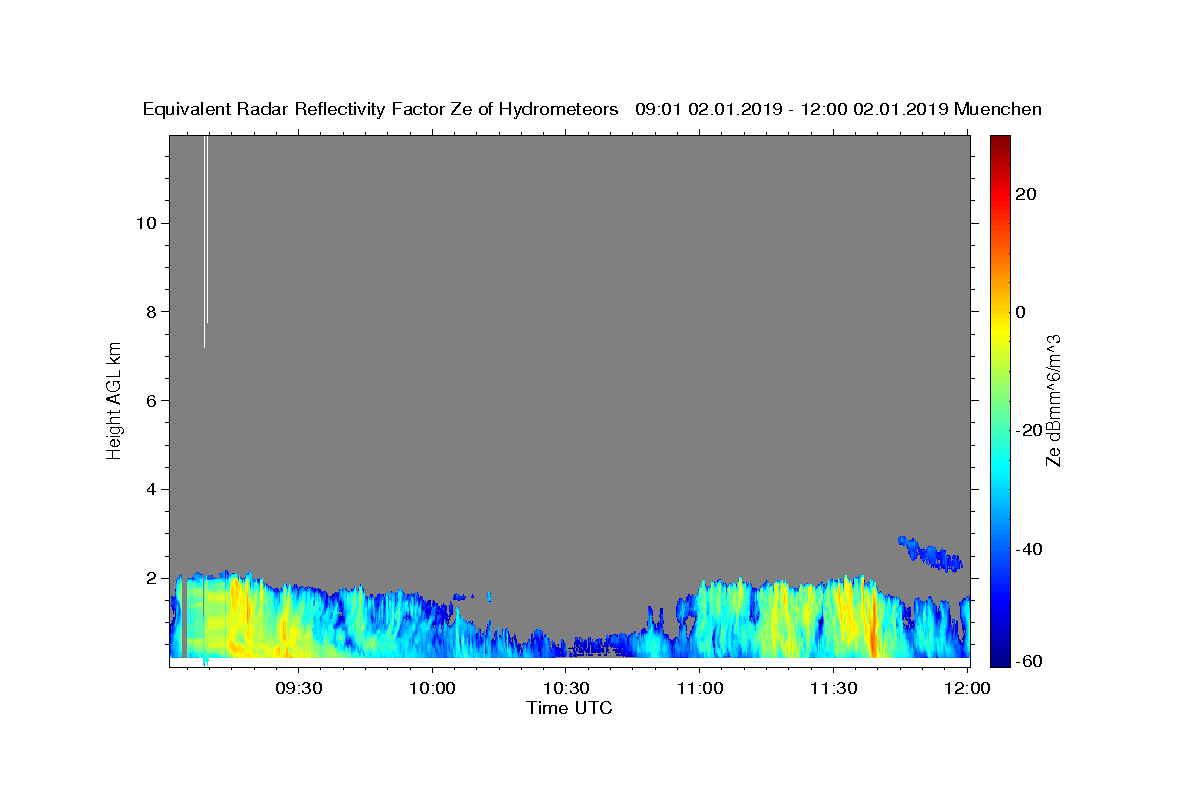Click the dark blue bottom of colorbar
Screen dimensions: 1200x800
click(1000, 657)
